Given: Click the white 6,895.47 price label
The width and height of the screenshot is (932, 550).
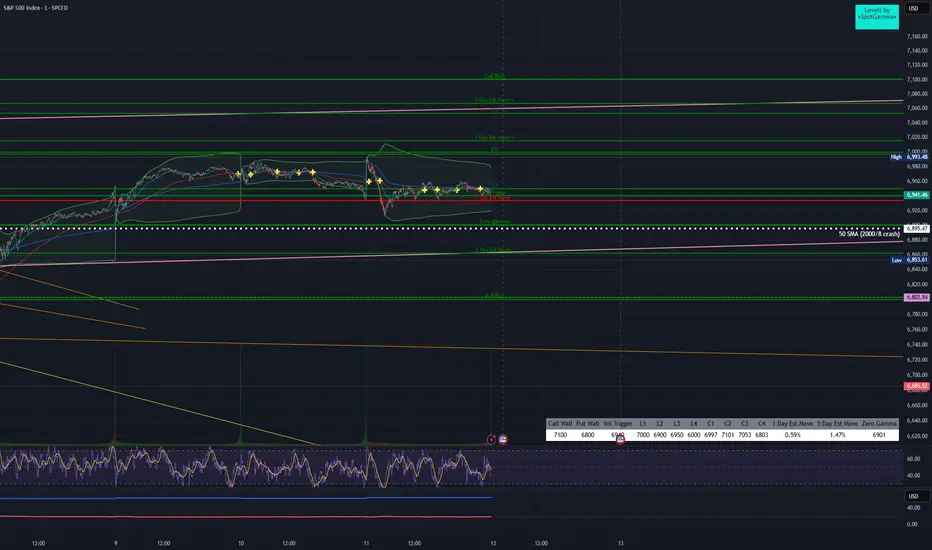Looking at the screenshot, I should click(916, 228).
